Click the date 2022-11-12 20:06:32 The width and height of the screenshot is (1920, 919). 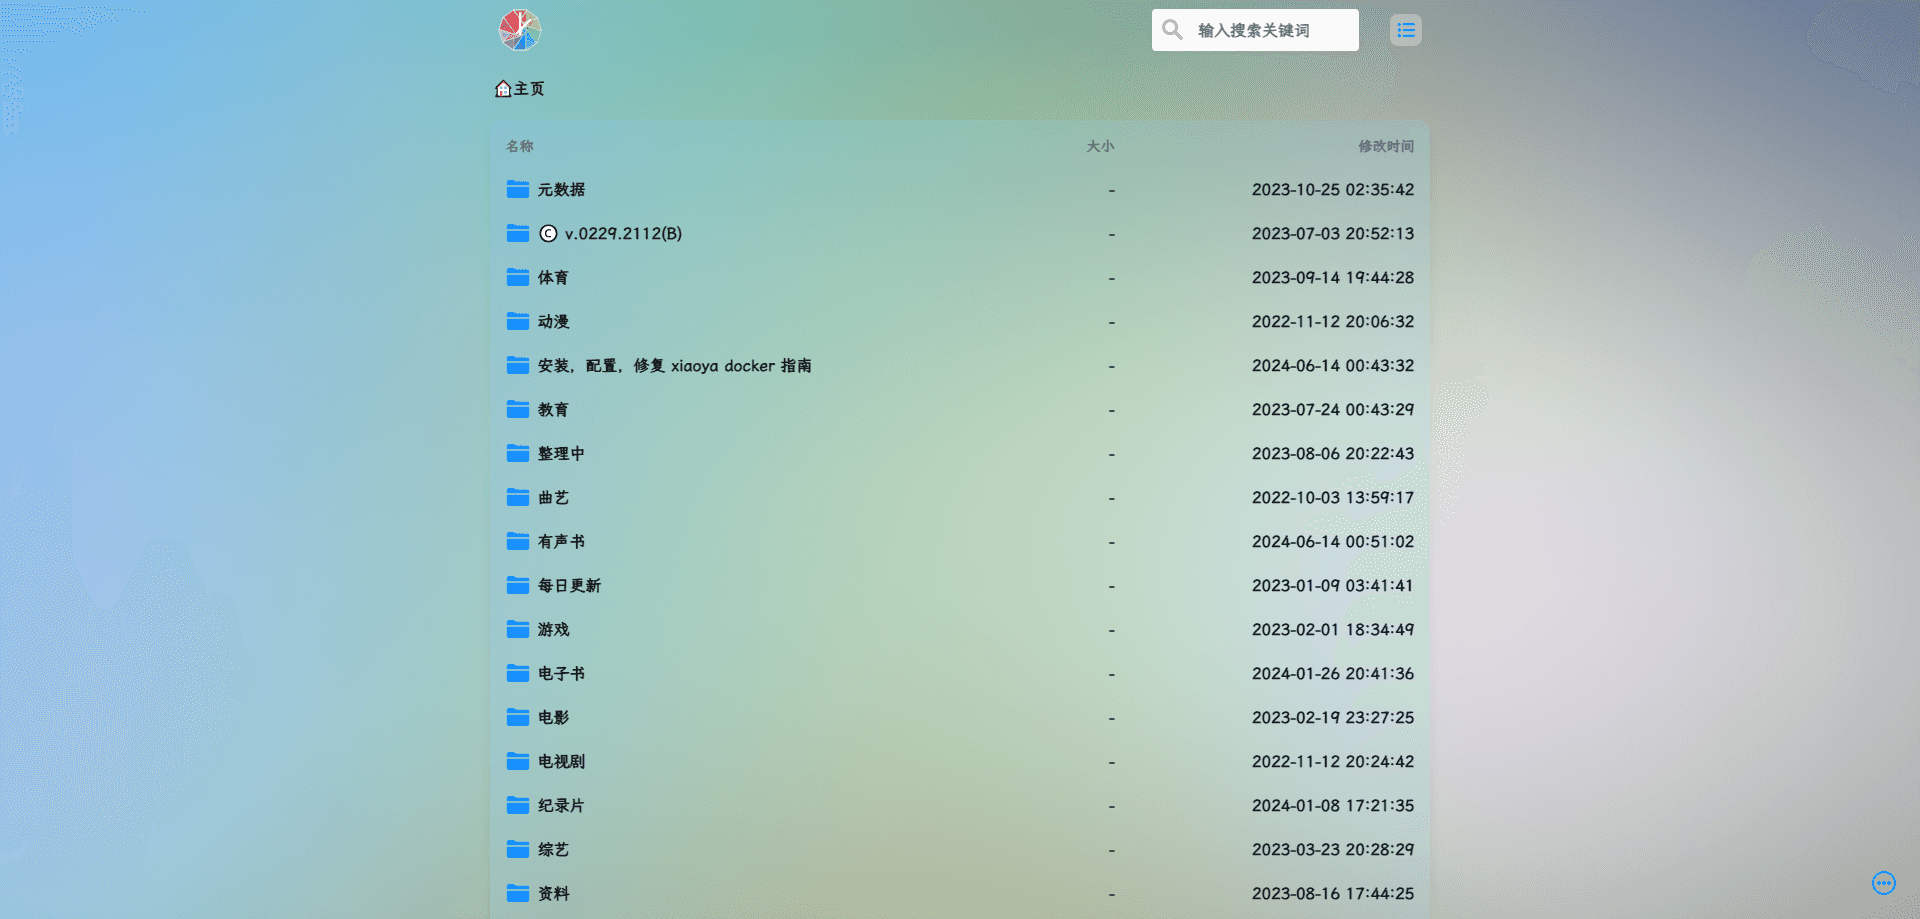(1333, 321)
